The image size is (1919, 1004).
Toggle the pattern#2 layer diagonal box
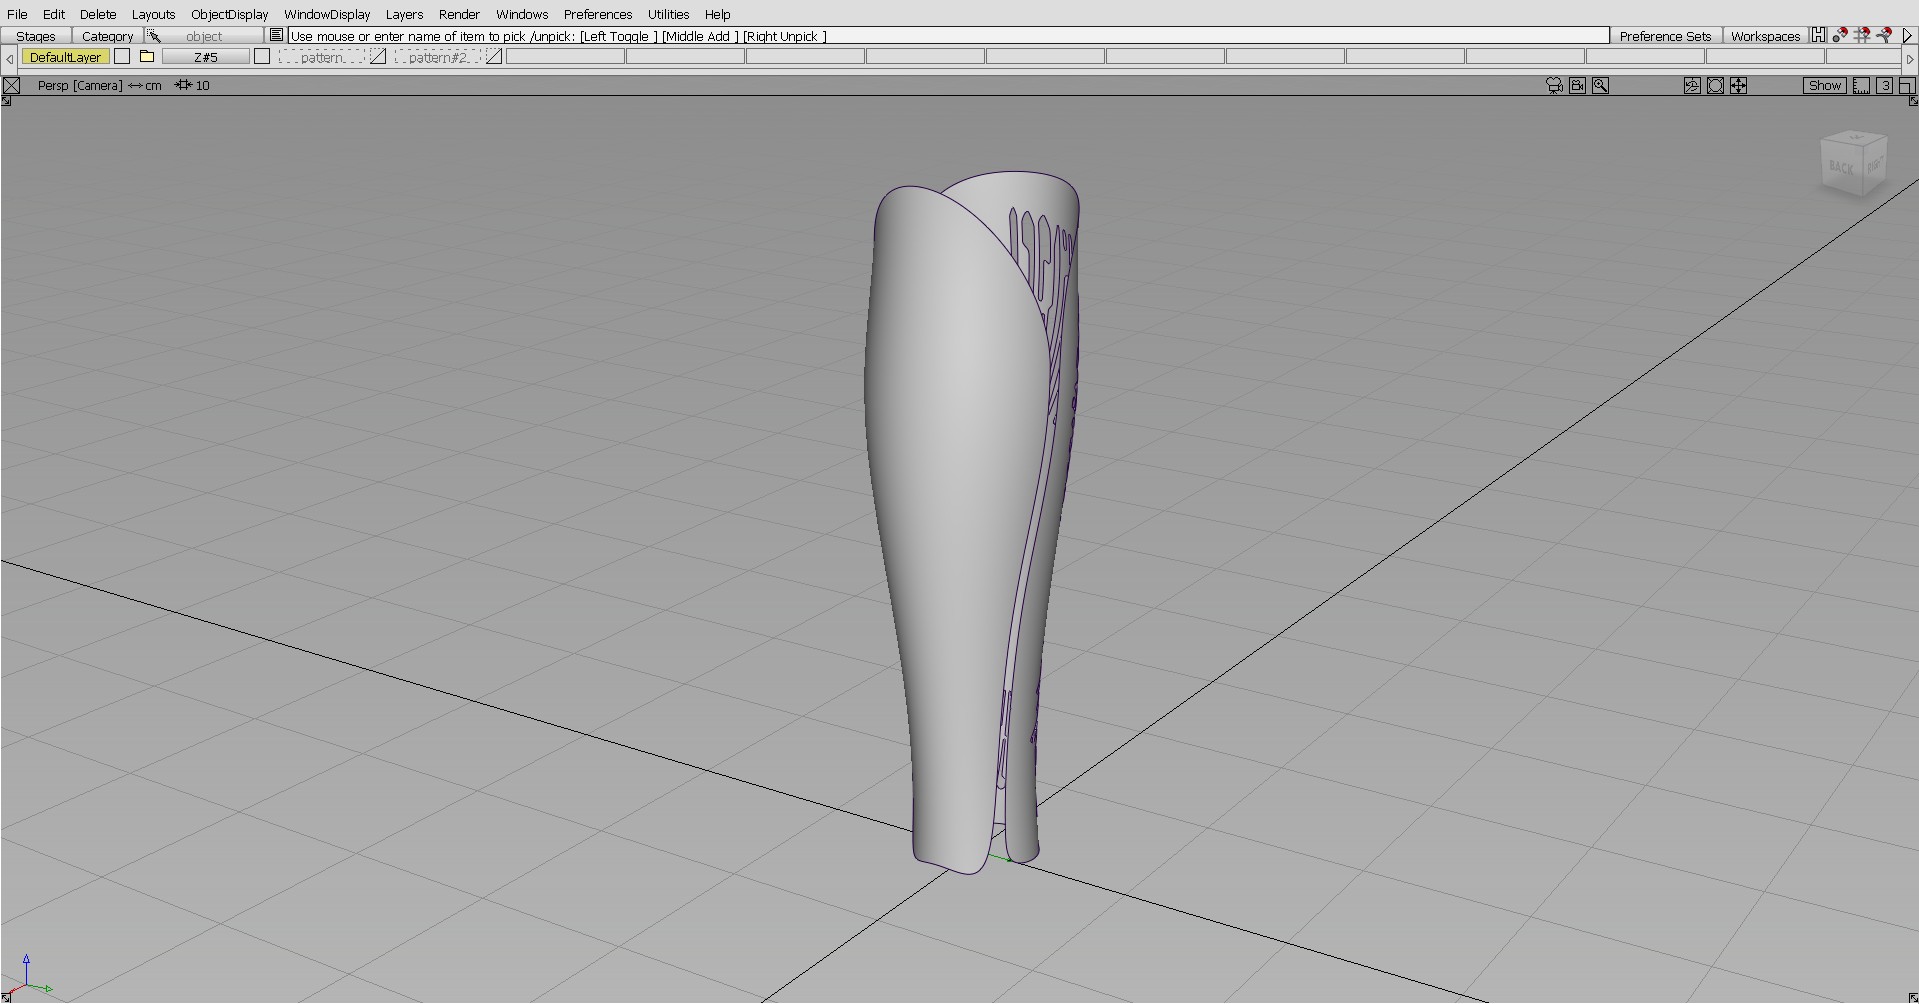tap(494, 57)
